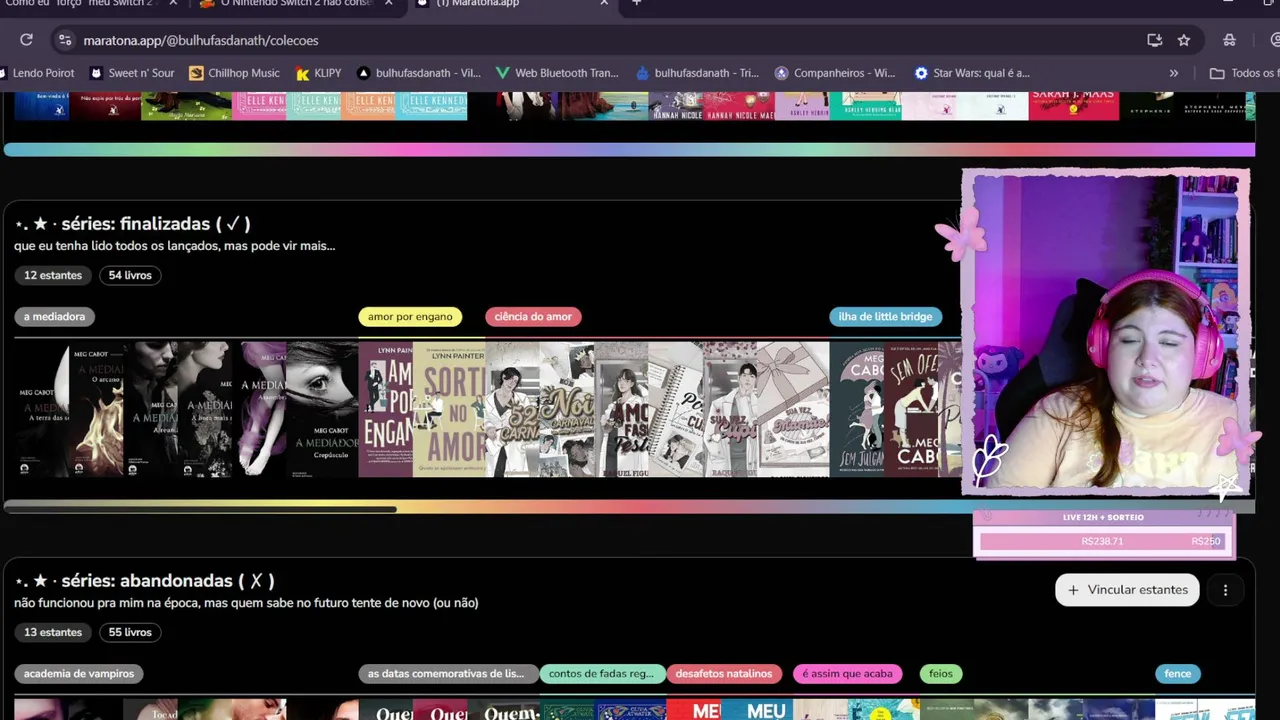Open the Sweet n' Sour bookmark
Screen dimensions: 1280x720
(132, 73)
